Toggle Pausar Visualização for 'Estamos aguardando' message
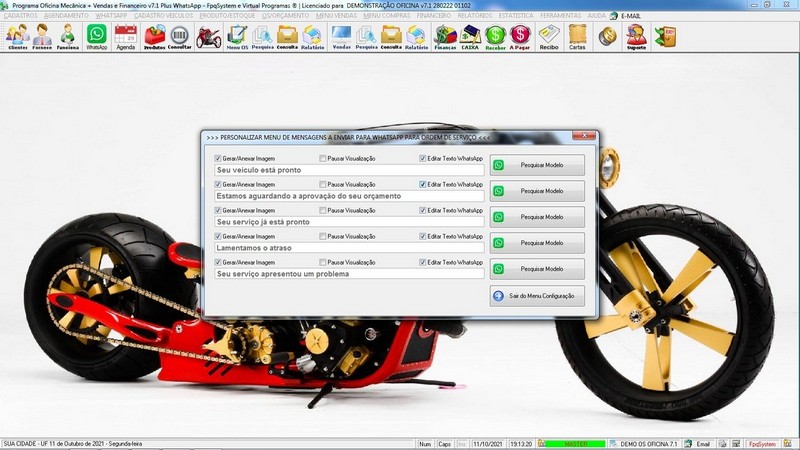Image resolution: width=800 pixels, height=450 pixels. (x=322, y=184)
